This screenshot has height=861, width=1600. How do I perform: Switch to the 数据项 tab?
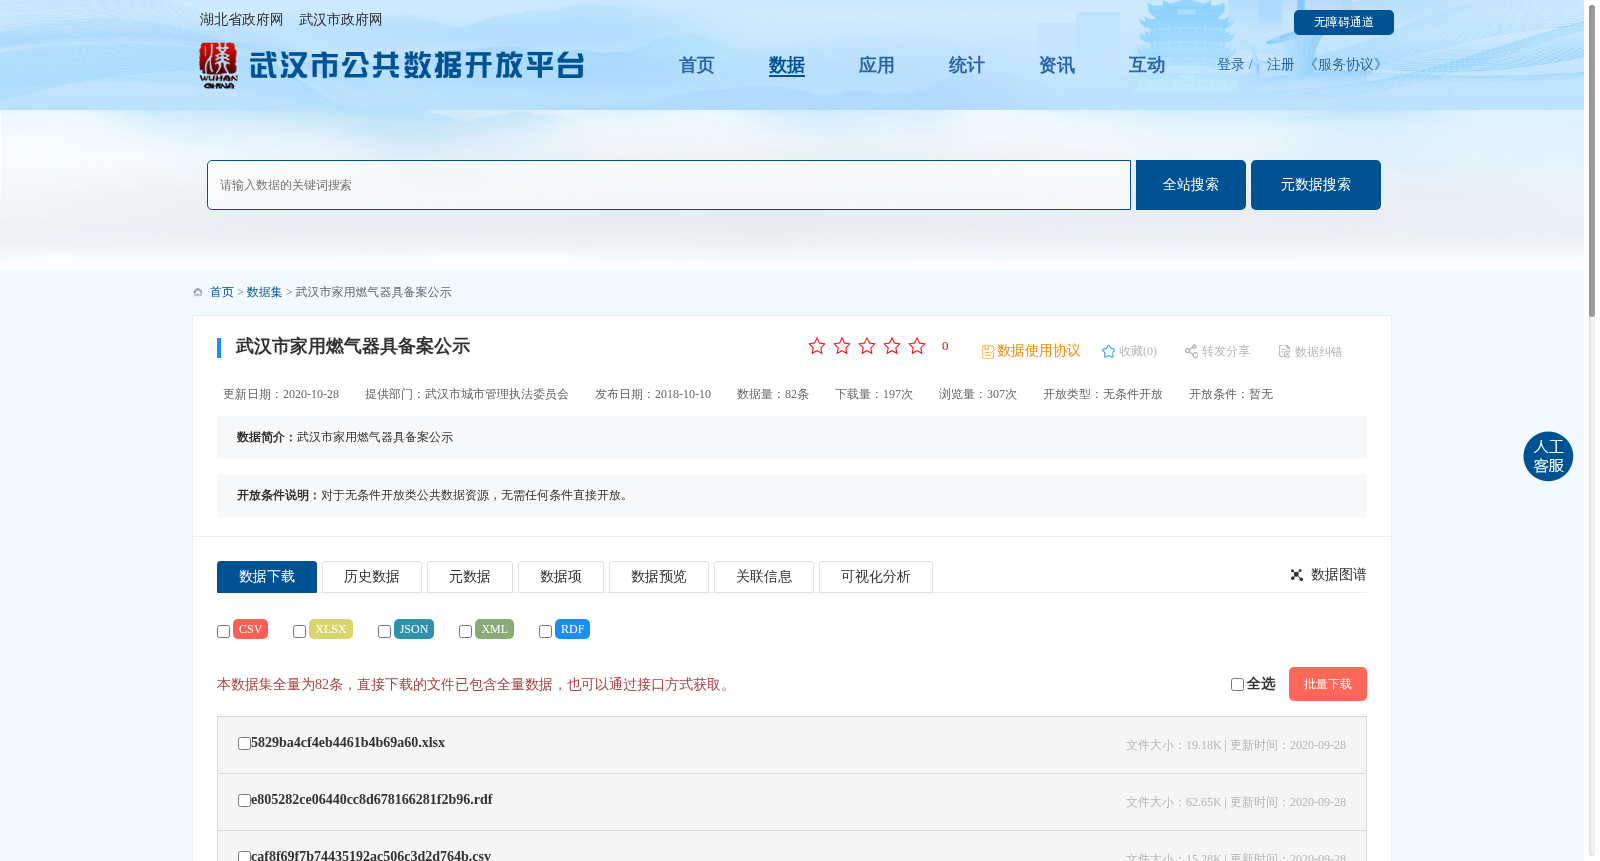pyautogui.click(x=561, y=577)
